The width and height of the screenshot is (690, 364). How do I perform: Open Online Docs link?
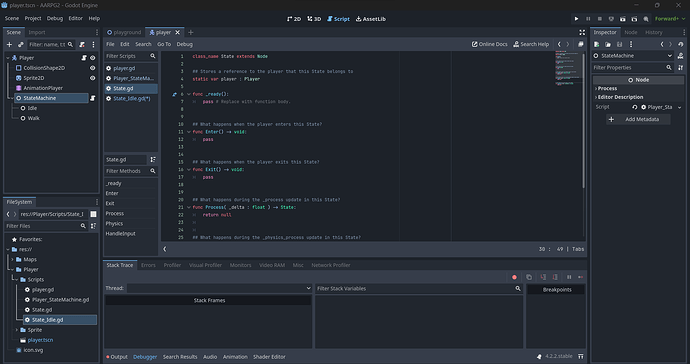489,44
